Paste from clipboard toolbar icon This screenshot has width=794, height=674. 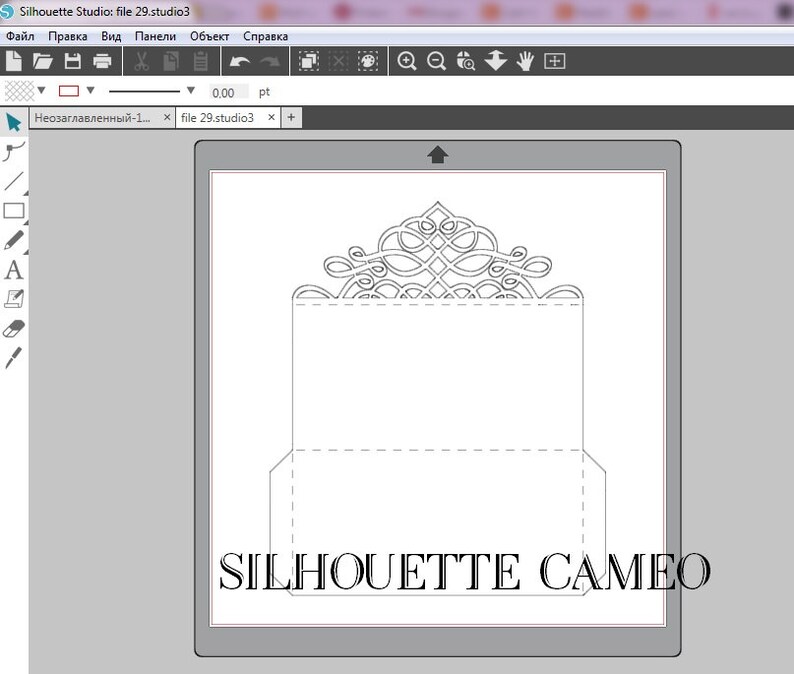(201, 61)
